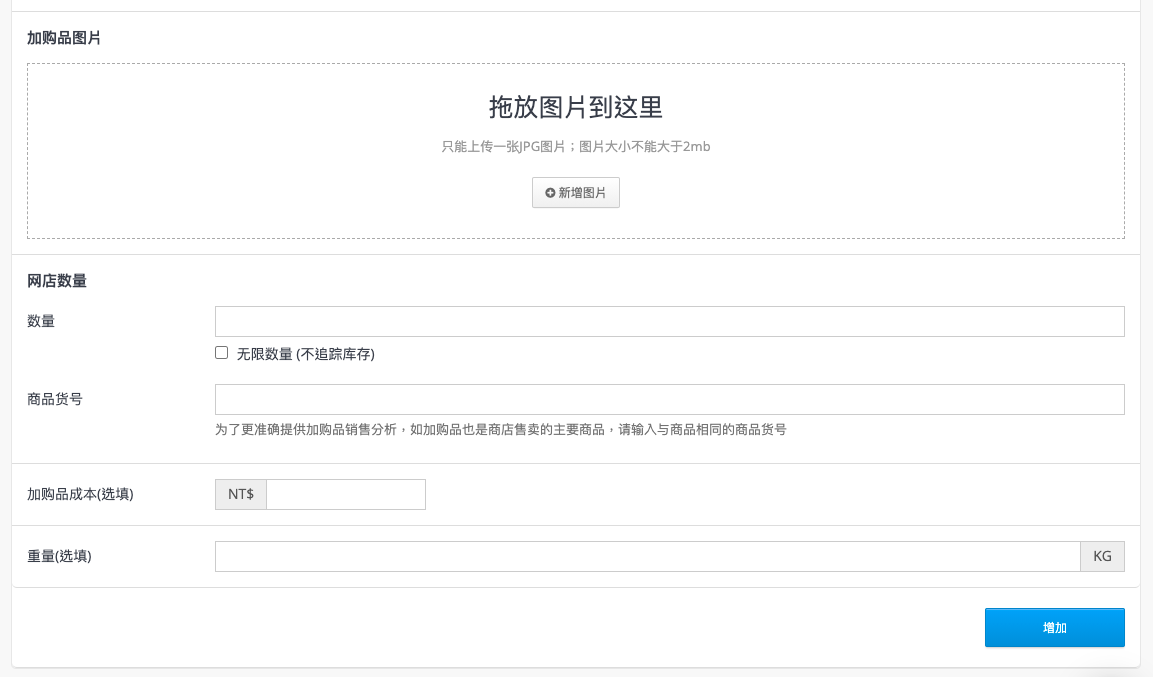Focus the 数量 quantity input field
Screen dimensions: 1153x677
click(x=669, y=321)
